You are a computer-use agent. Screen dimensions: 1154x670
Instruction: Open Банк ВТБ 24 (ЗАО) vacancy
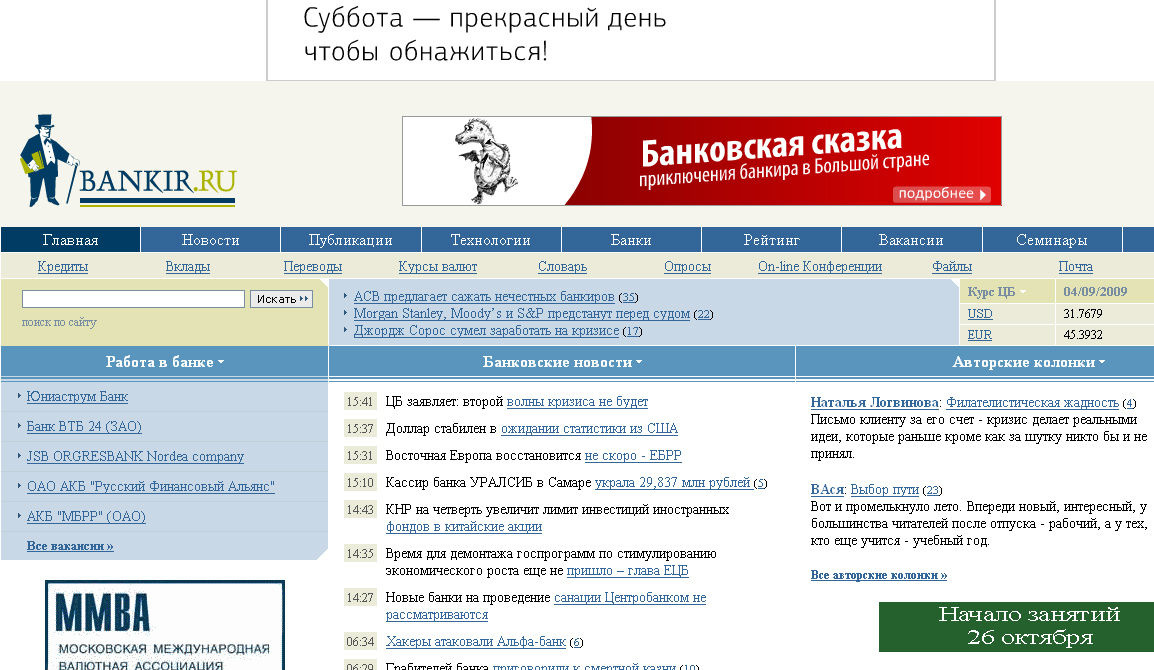tap(84, 426)
